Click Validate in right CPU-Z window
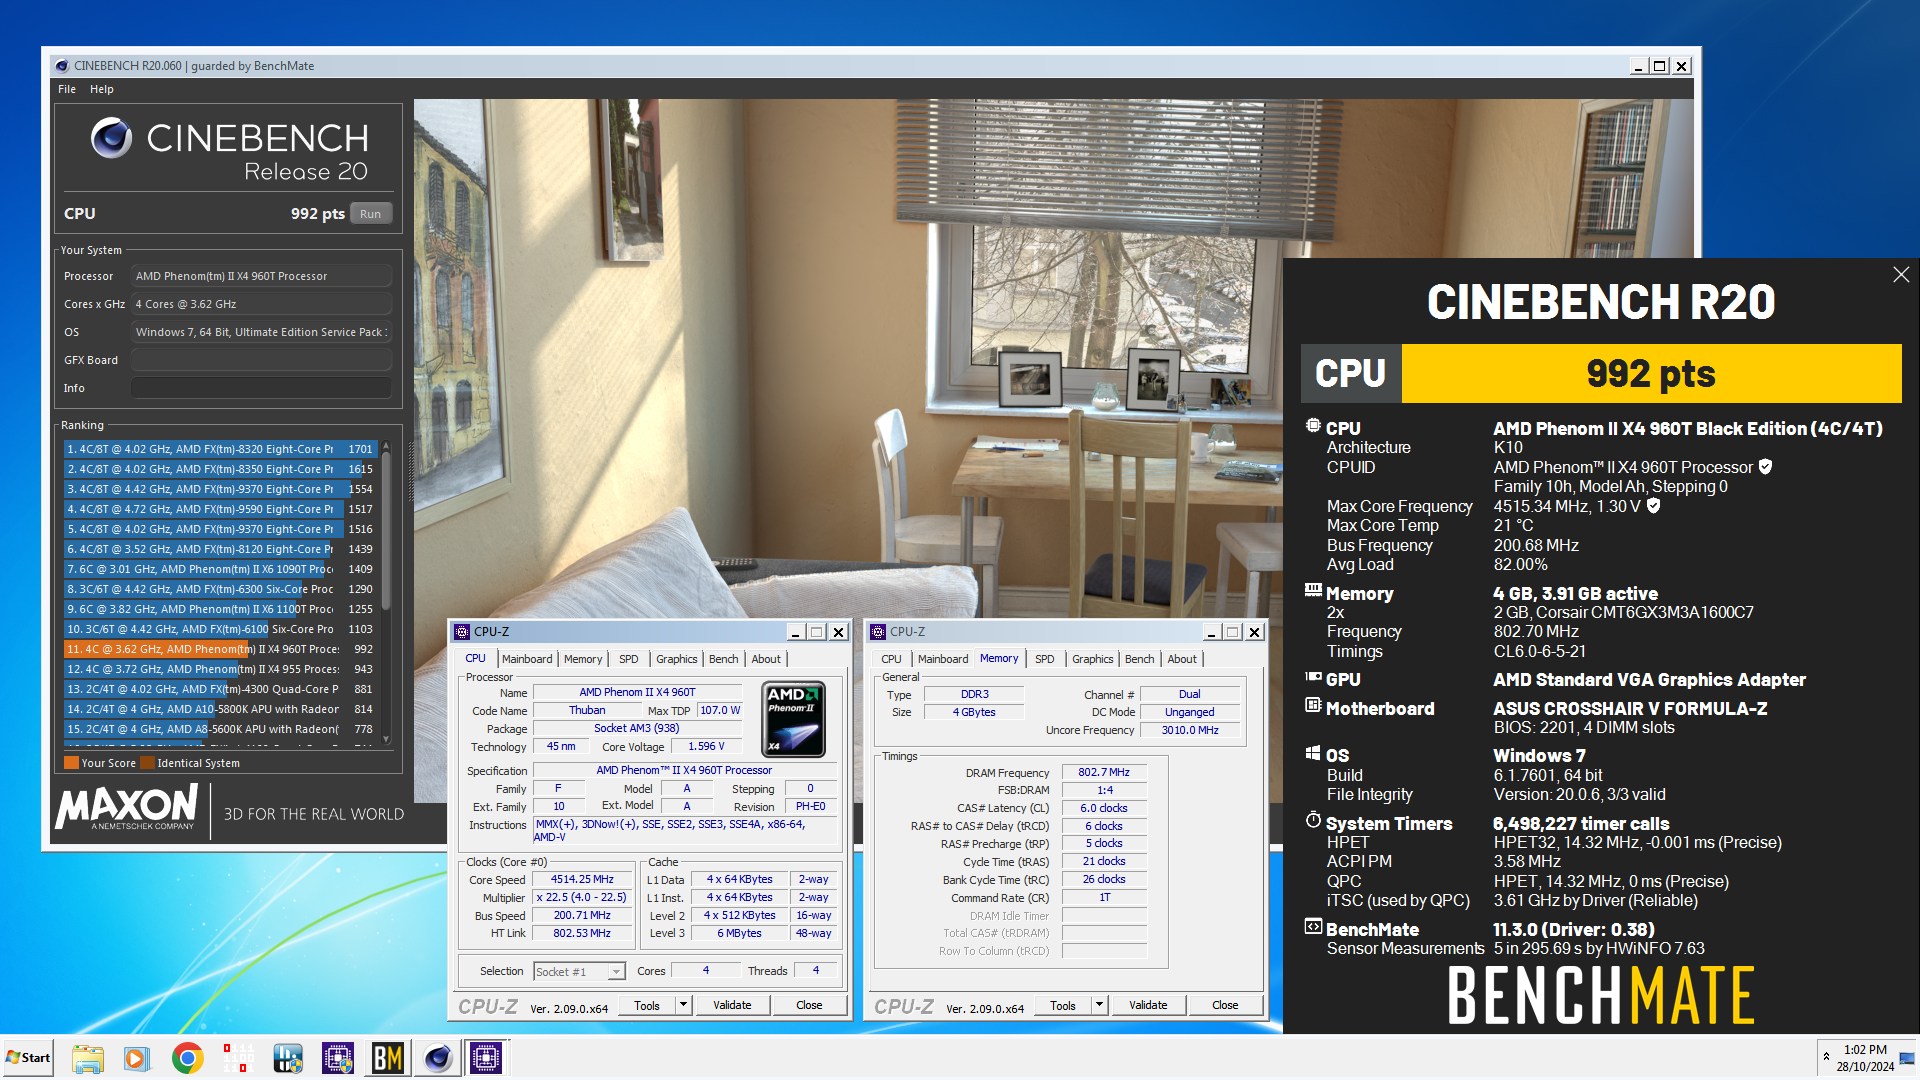1920x1080 pixels. pyautogui.click(x=1148, y=1005)
